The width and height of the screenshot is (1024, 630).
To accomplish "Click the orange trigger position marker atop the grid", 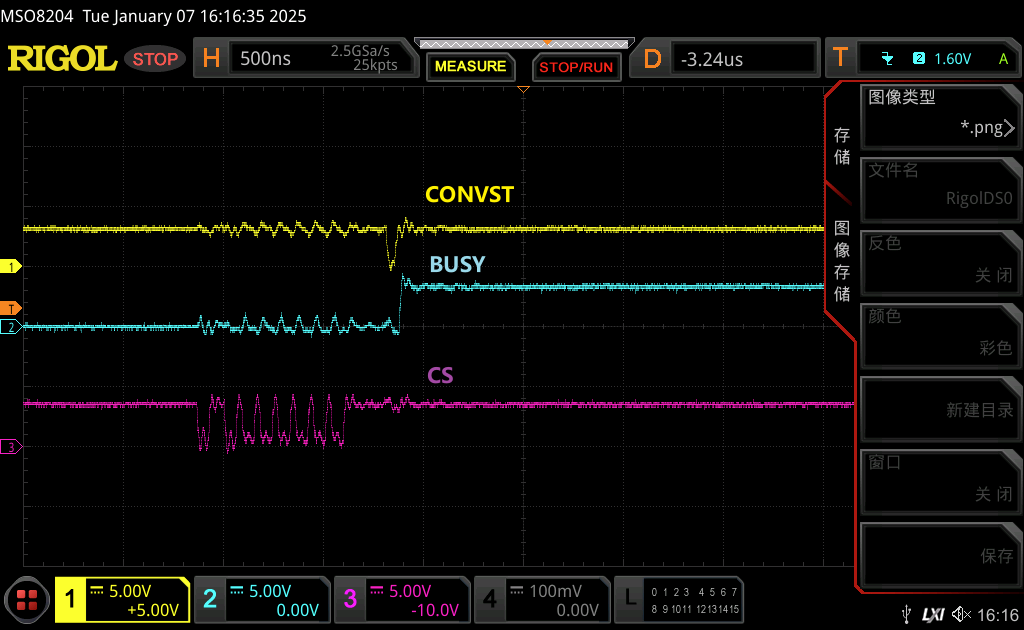I will pyautogui.click(x=523, y=89).
